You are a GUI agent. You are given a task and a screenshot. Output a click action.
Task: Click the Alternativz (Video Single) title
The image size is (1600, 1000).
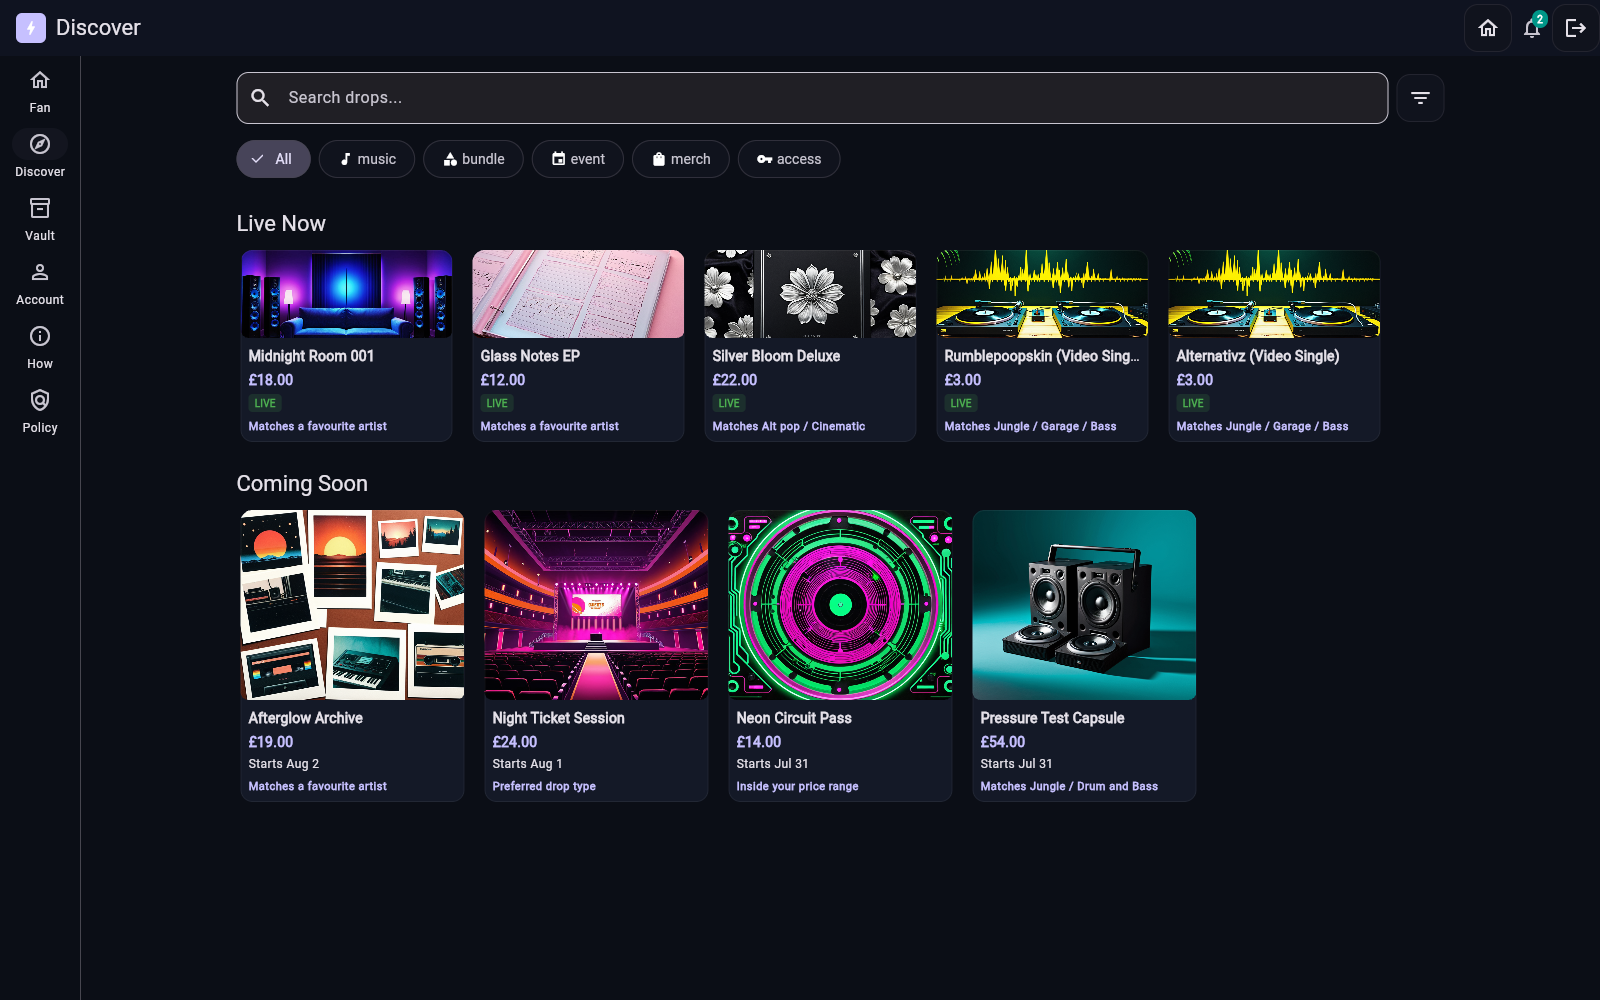[1257, 356]
